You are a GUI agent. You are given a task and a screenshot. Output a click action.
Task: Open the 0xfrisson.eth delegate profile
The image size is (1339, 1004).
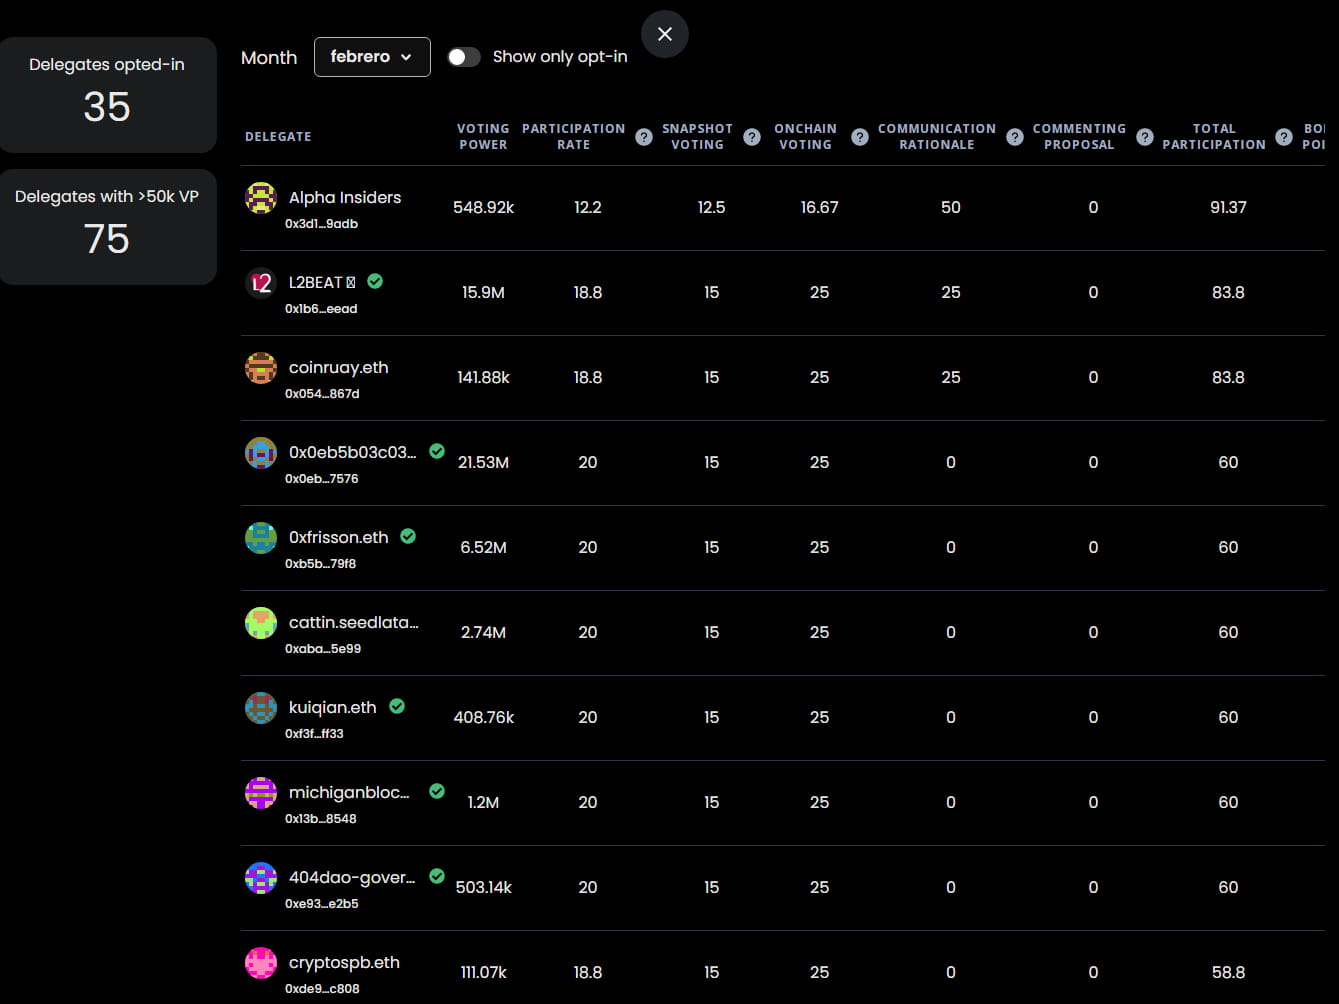click(x=338, y=537)
